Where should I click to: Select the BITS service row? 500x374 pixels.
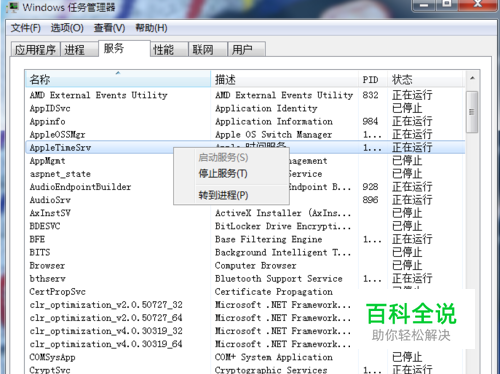tap(245, 252)
